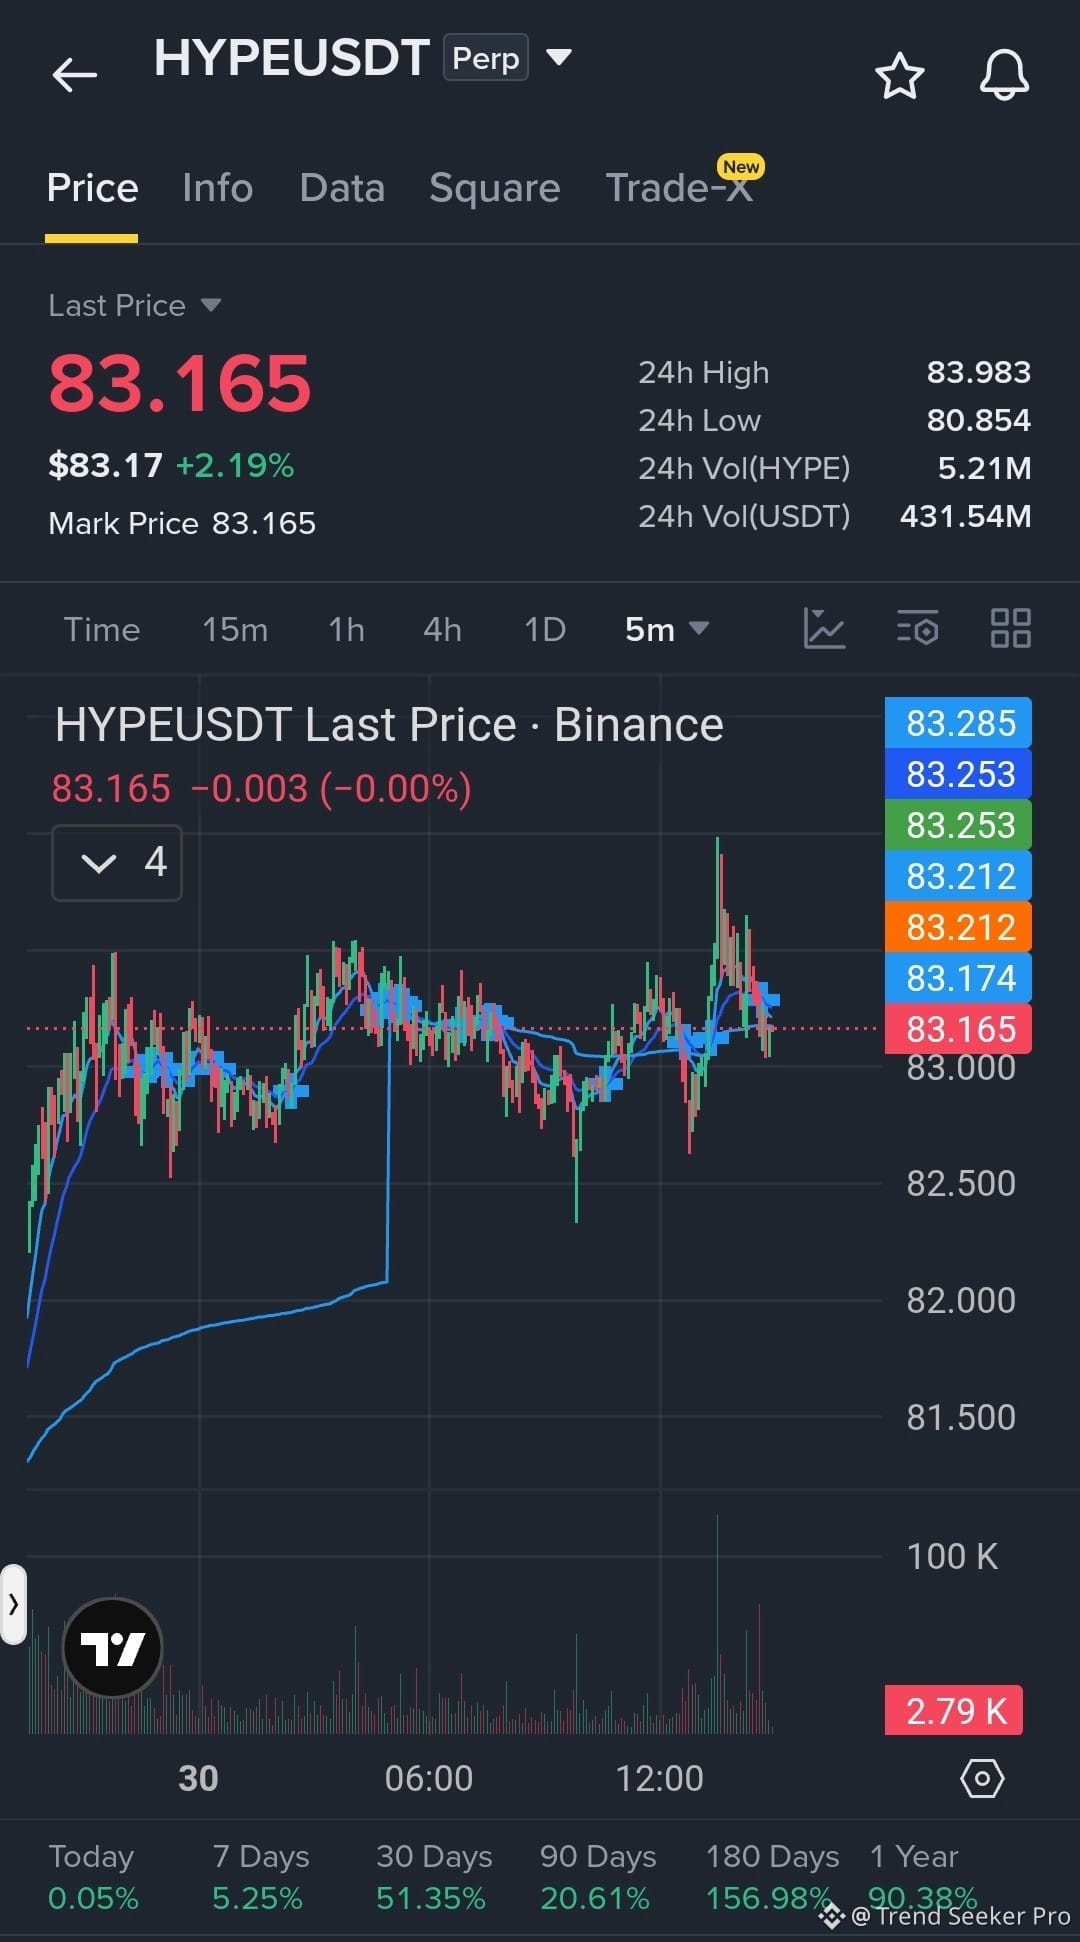Open the hexagon chart settings icon
Viewport: 1080px width, 1942px height.
point(982,1778)
